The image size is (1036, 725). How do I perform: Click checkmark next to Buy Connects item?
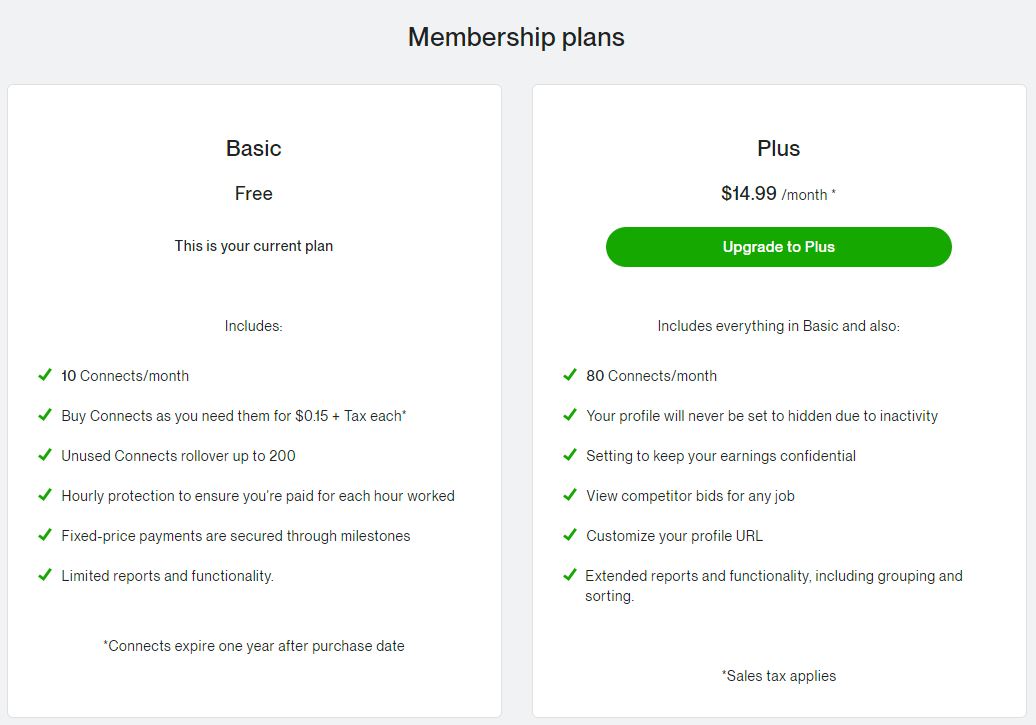(45, 415)
